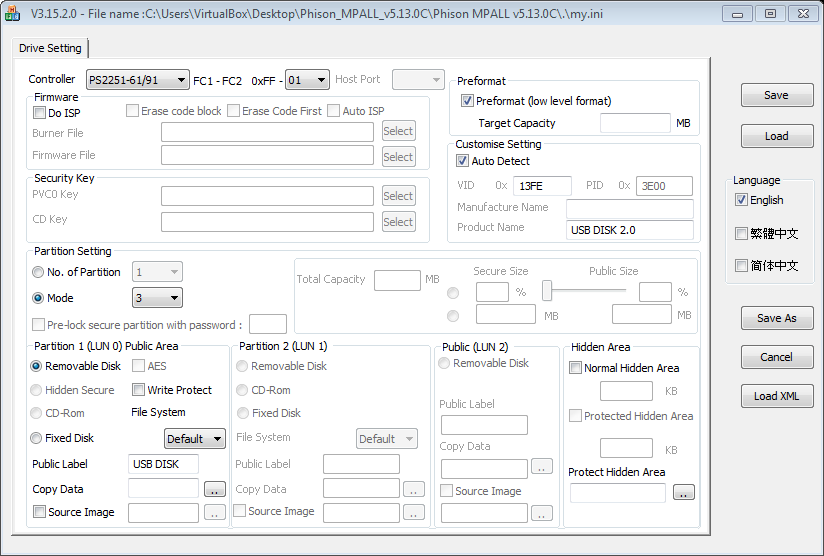Open the No. of Partition dropdown

(x=158, y=272)
